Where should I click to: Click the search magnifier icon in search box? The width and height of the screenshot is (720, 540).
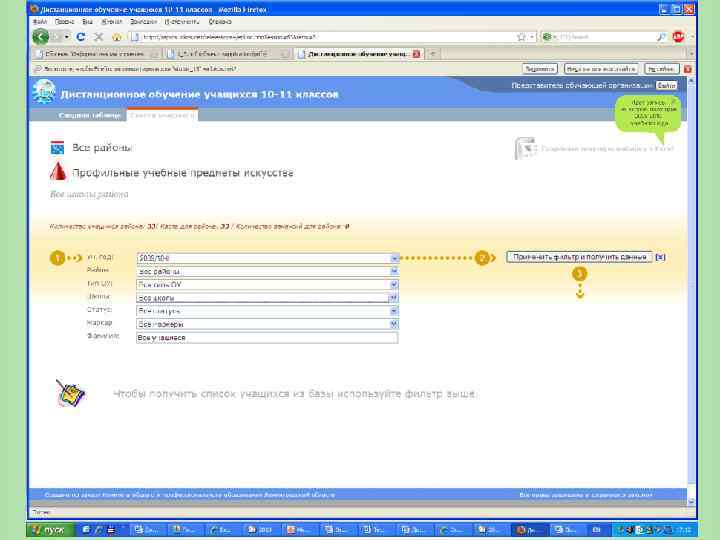[661, 37]
